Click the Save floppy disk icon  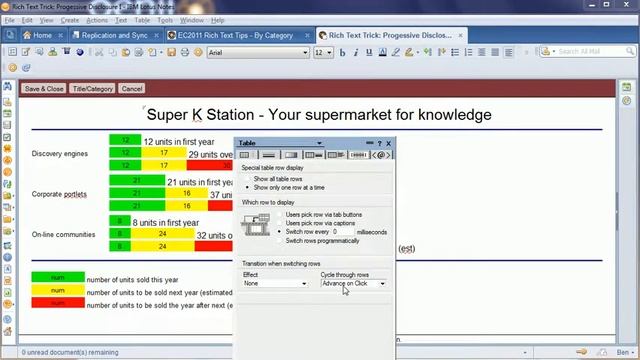171,52
